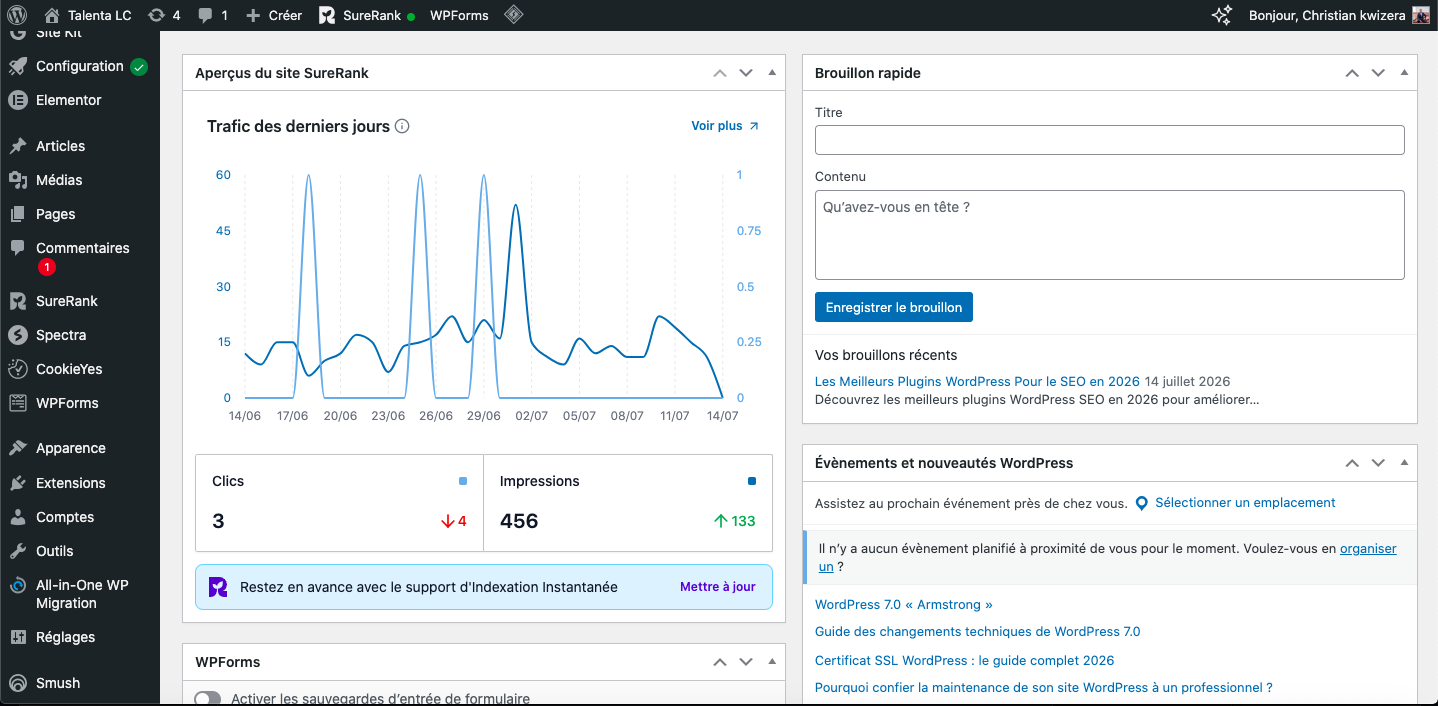Click Mettre à jour in indexation banner
This screenshot has height=706, width=1438.
[718, 587]
